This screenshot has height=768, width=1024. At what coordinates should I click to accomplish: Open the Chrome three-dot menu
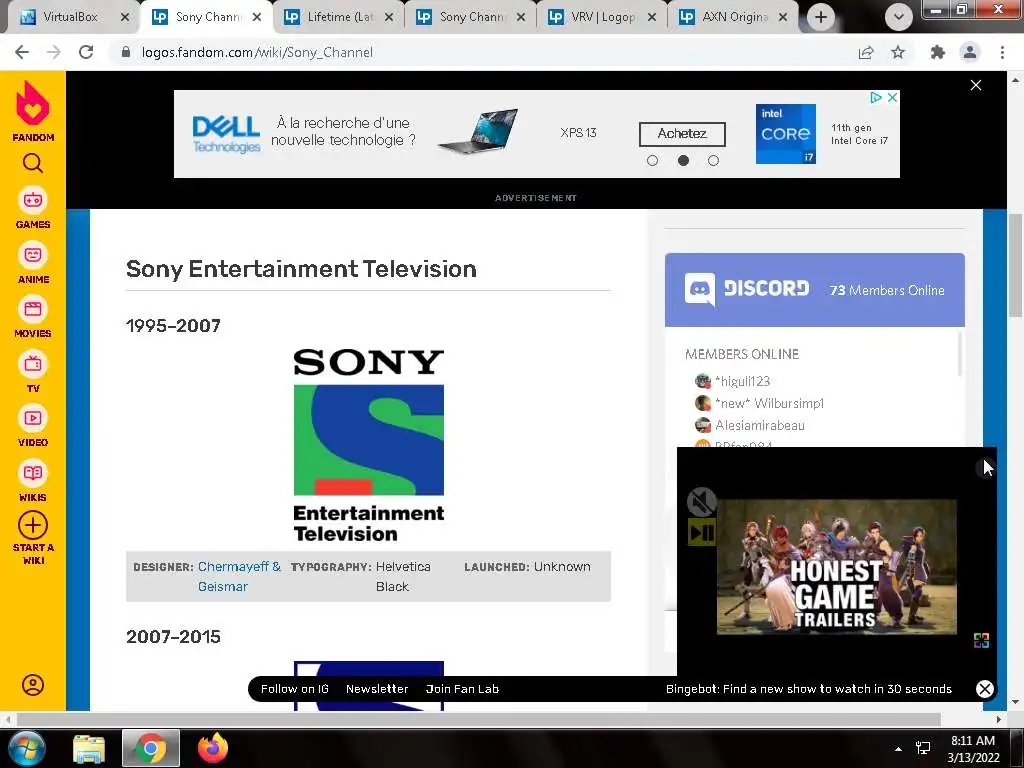coord(1002,52)
